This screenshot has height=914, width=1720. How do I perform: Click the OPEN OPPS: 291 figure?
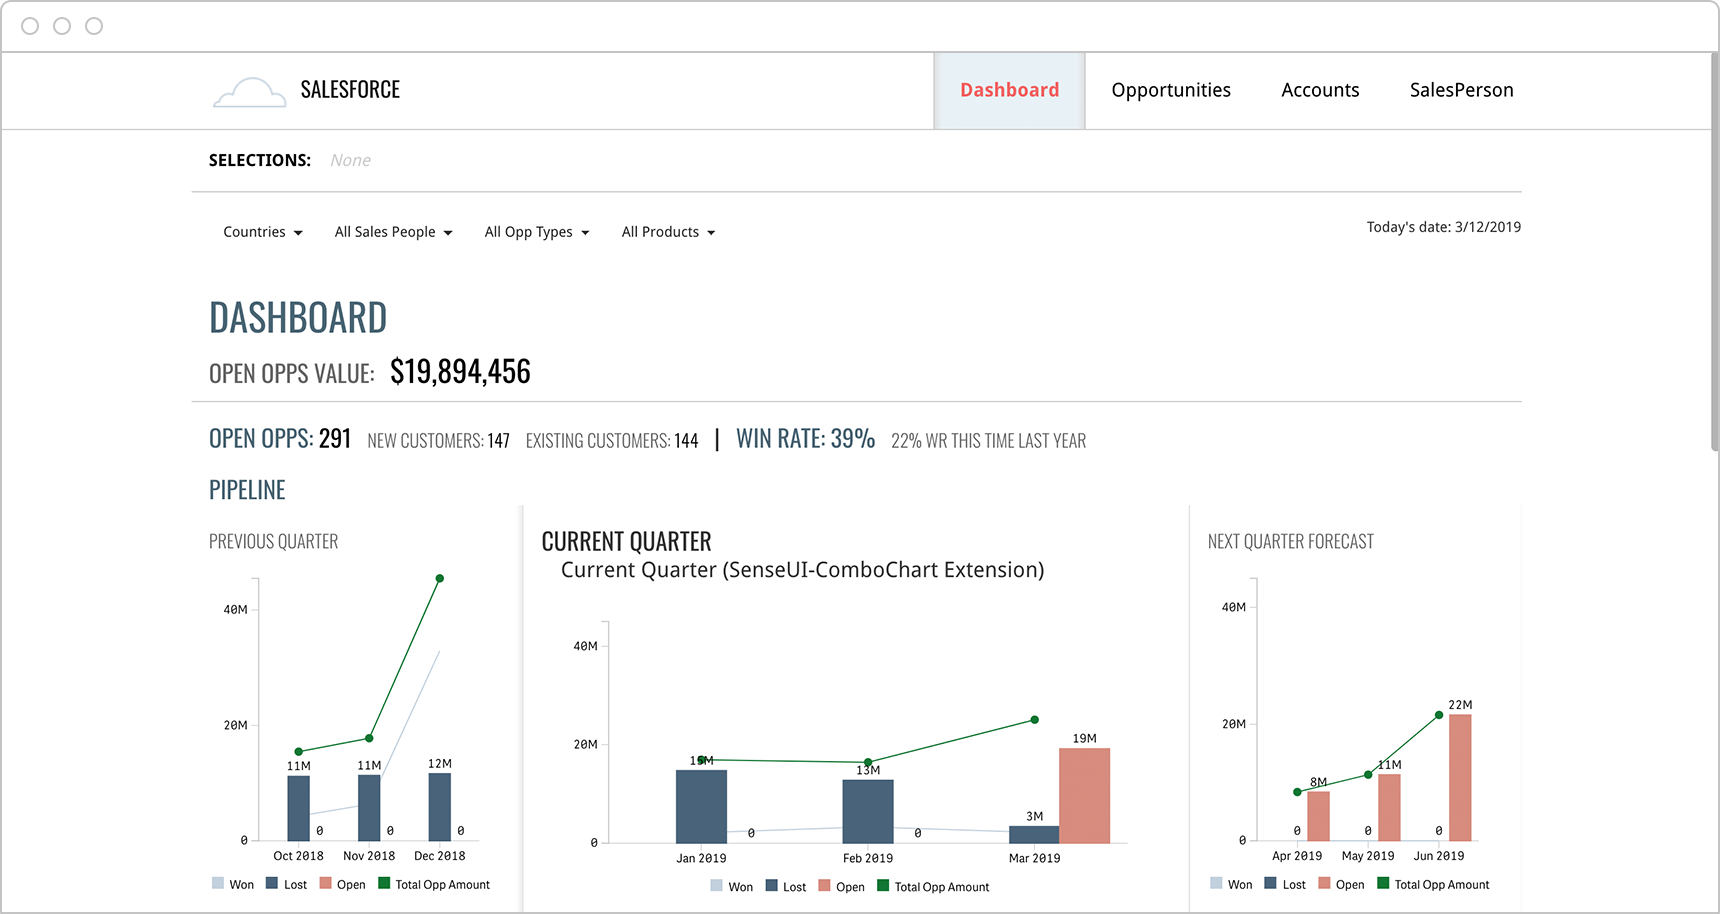[x=280, y=439]
